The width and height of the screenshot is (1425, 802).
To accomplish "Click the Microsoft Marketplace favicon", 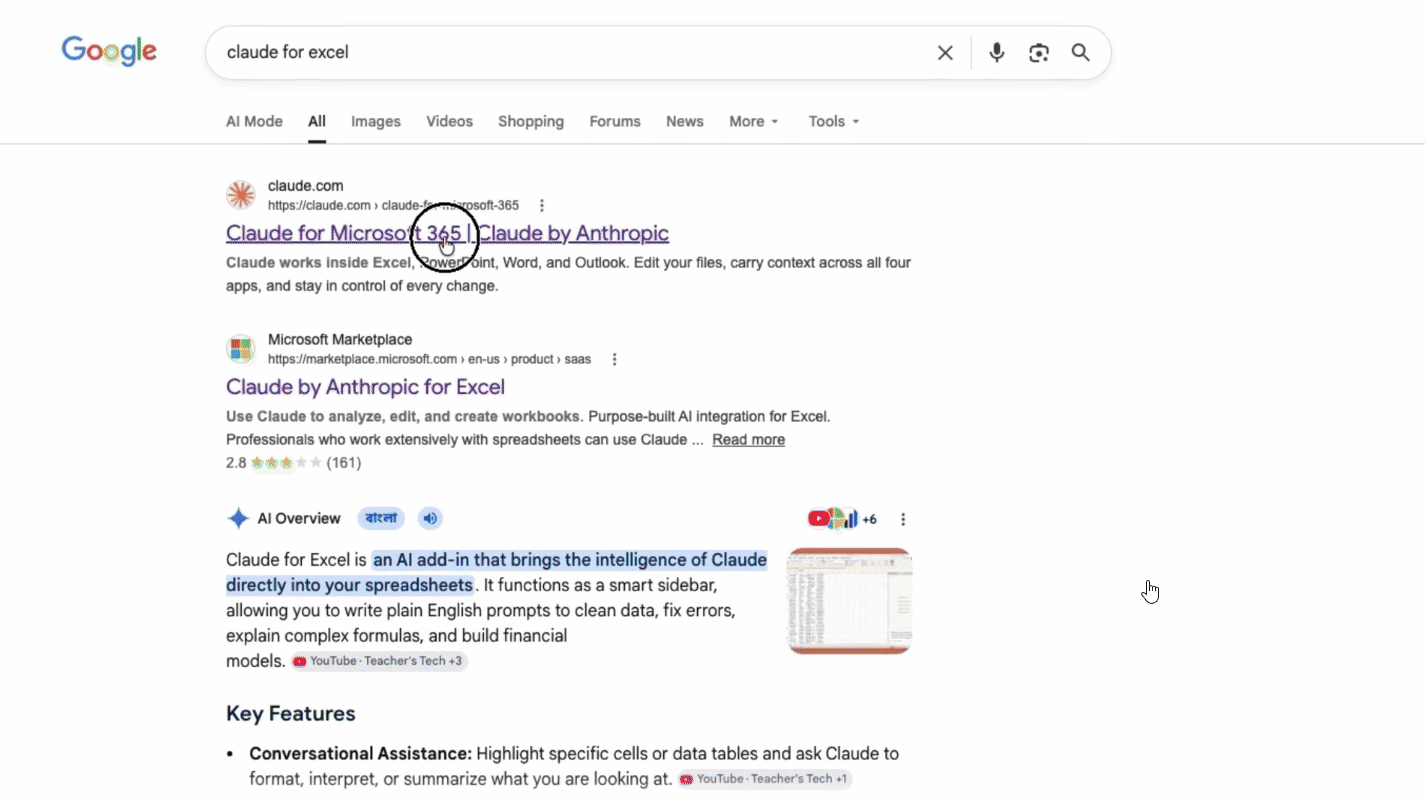I will click(240, 349).
